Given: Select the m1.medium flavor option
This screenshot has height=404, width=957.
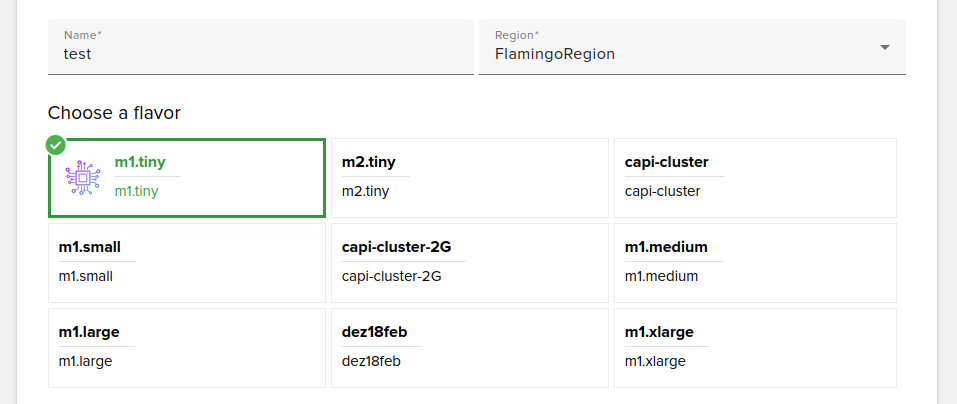Looking at the screenshot, I should coord(754,262).
